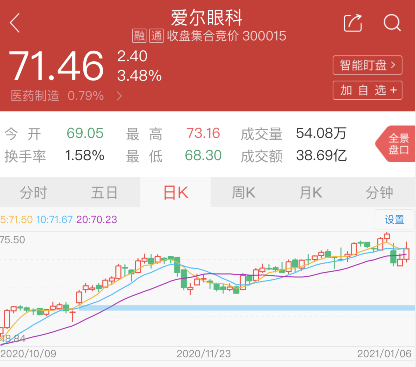Tap the MA5 indicator 5:71.50
This screenshot has width=416, height=367.
click(16, 220)
